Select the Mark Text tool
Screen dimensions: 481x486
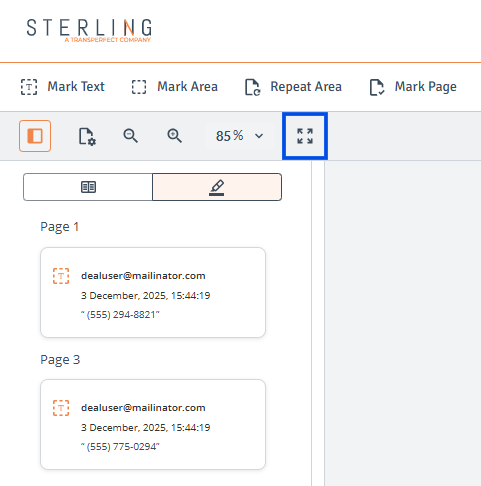pos(63,87)
